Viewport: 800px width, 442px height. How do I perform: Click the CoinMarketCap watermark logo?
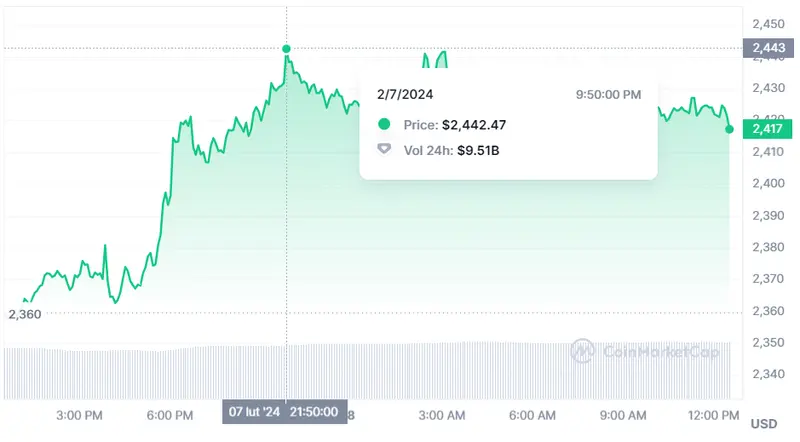point(582,351)
